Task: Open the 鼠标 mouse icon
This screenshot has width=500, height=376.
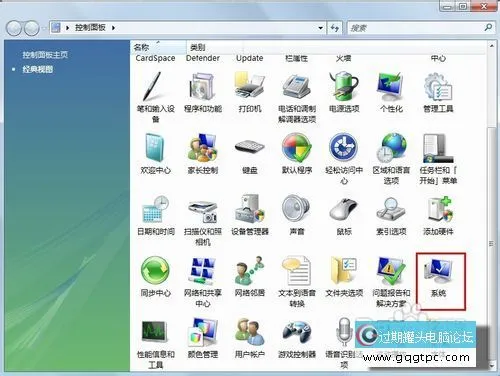Action: (x=344, y=210)
